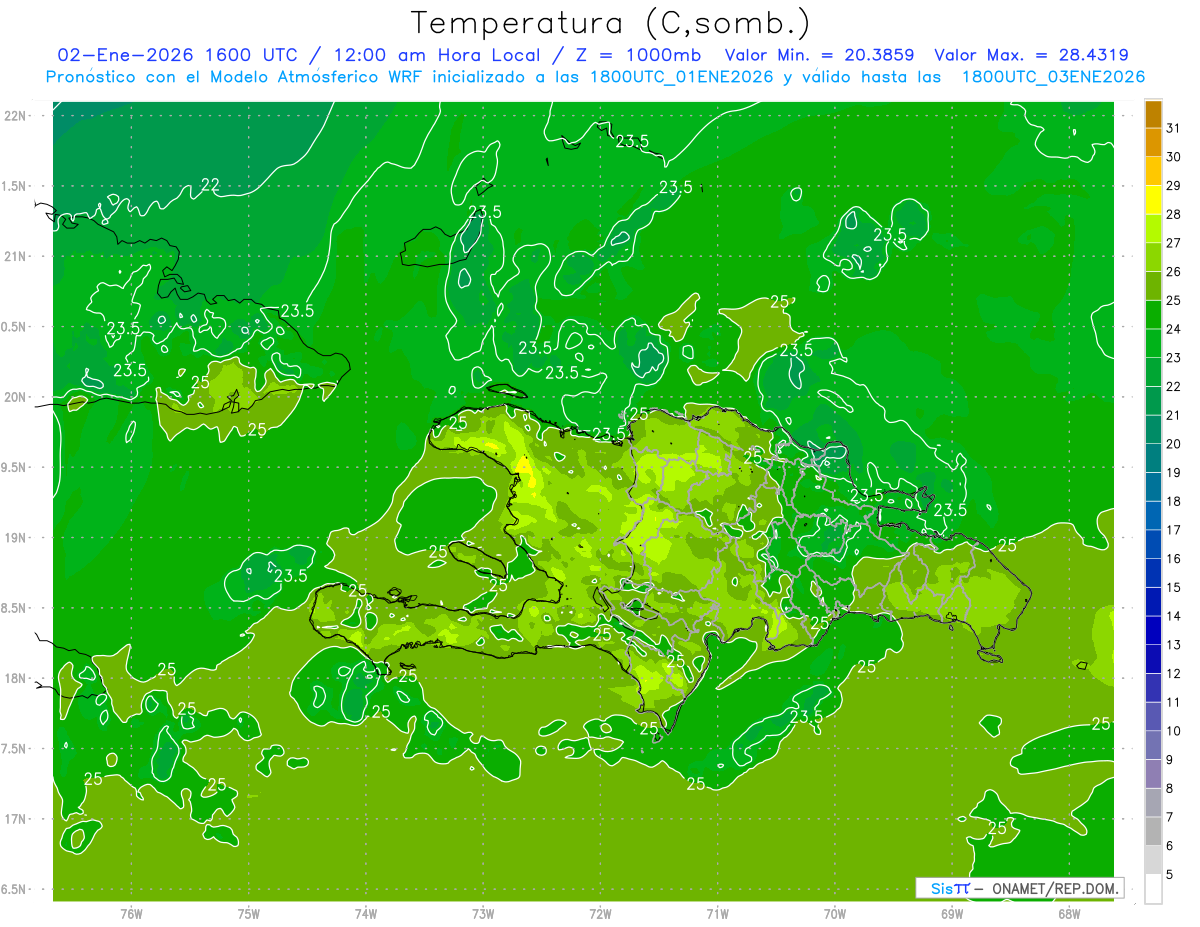Select the "Valor Max. = 28.4319" value

point(1031,55)
